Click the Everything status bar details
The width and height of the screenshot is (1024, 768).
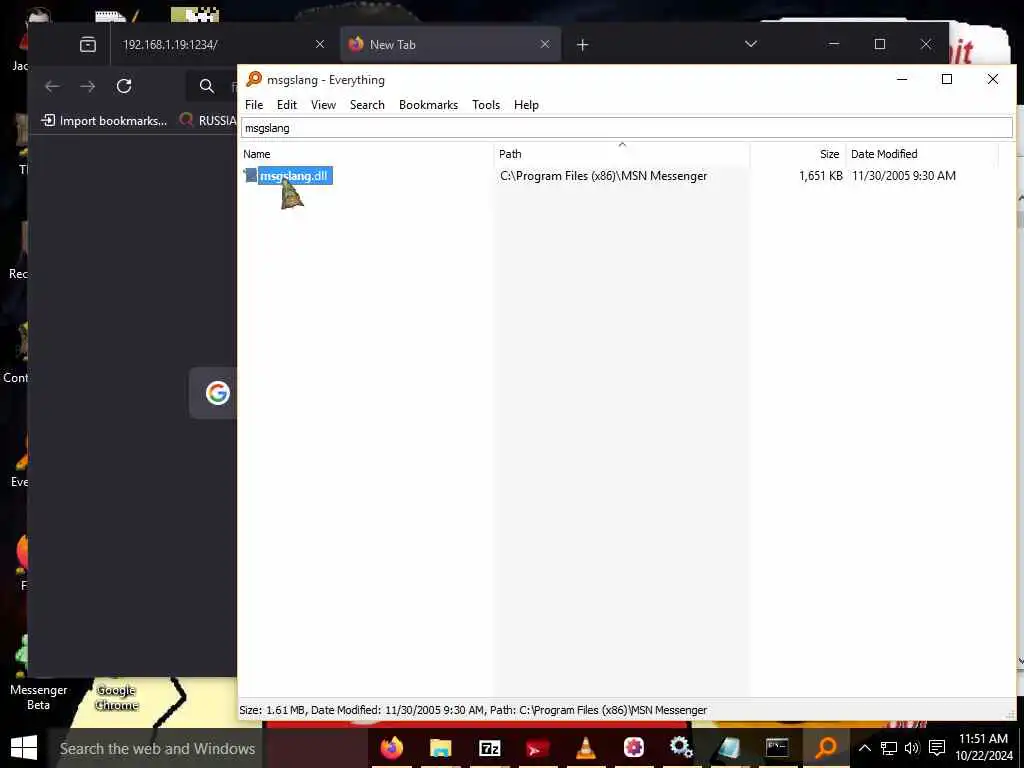[473, 710]
